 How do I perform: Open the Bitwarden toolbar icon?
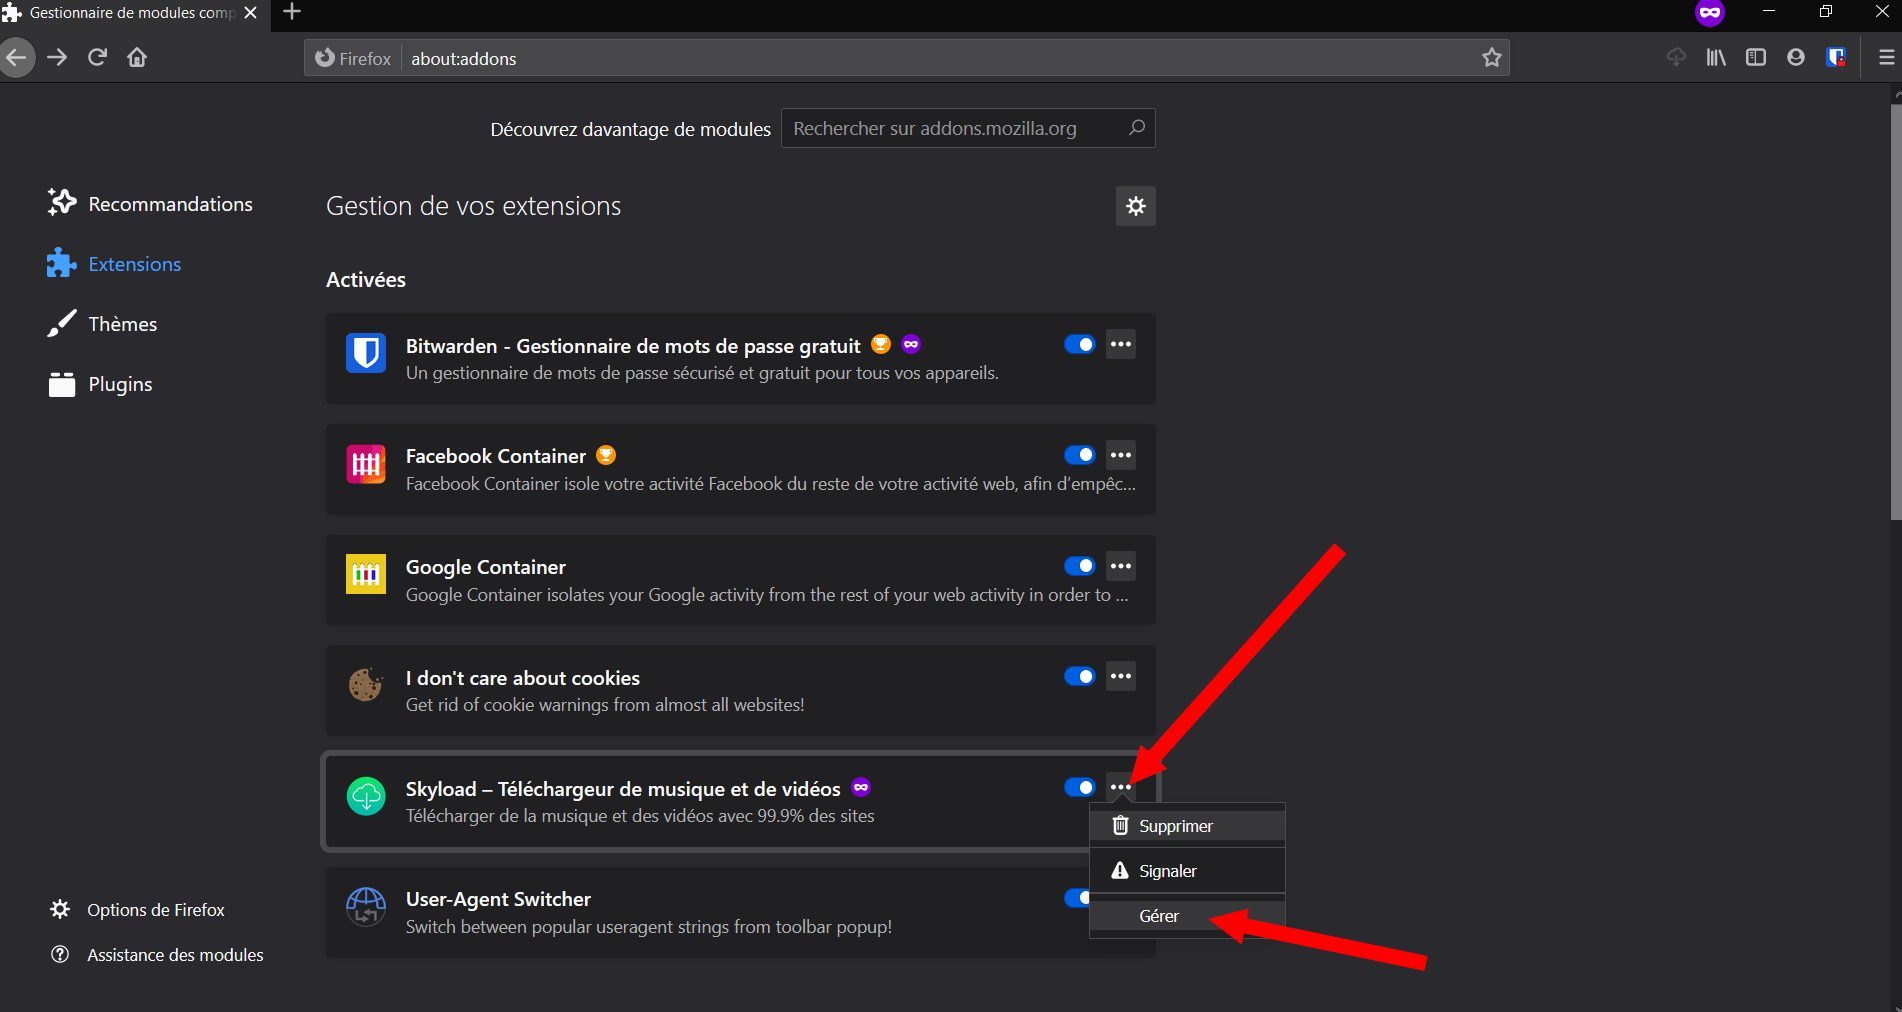click(x=1836, y=58)
